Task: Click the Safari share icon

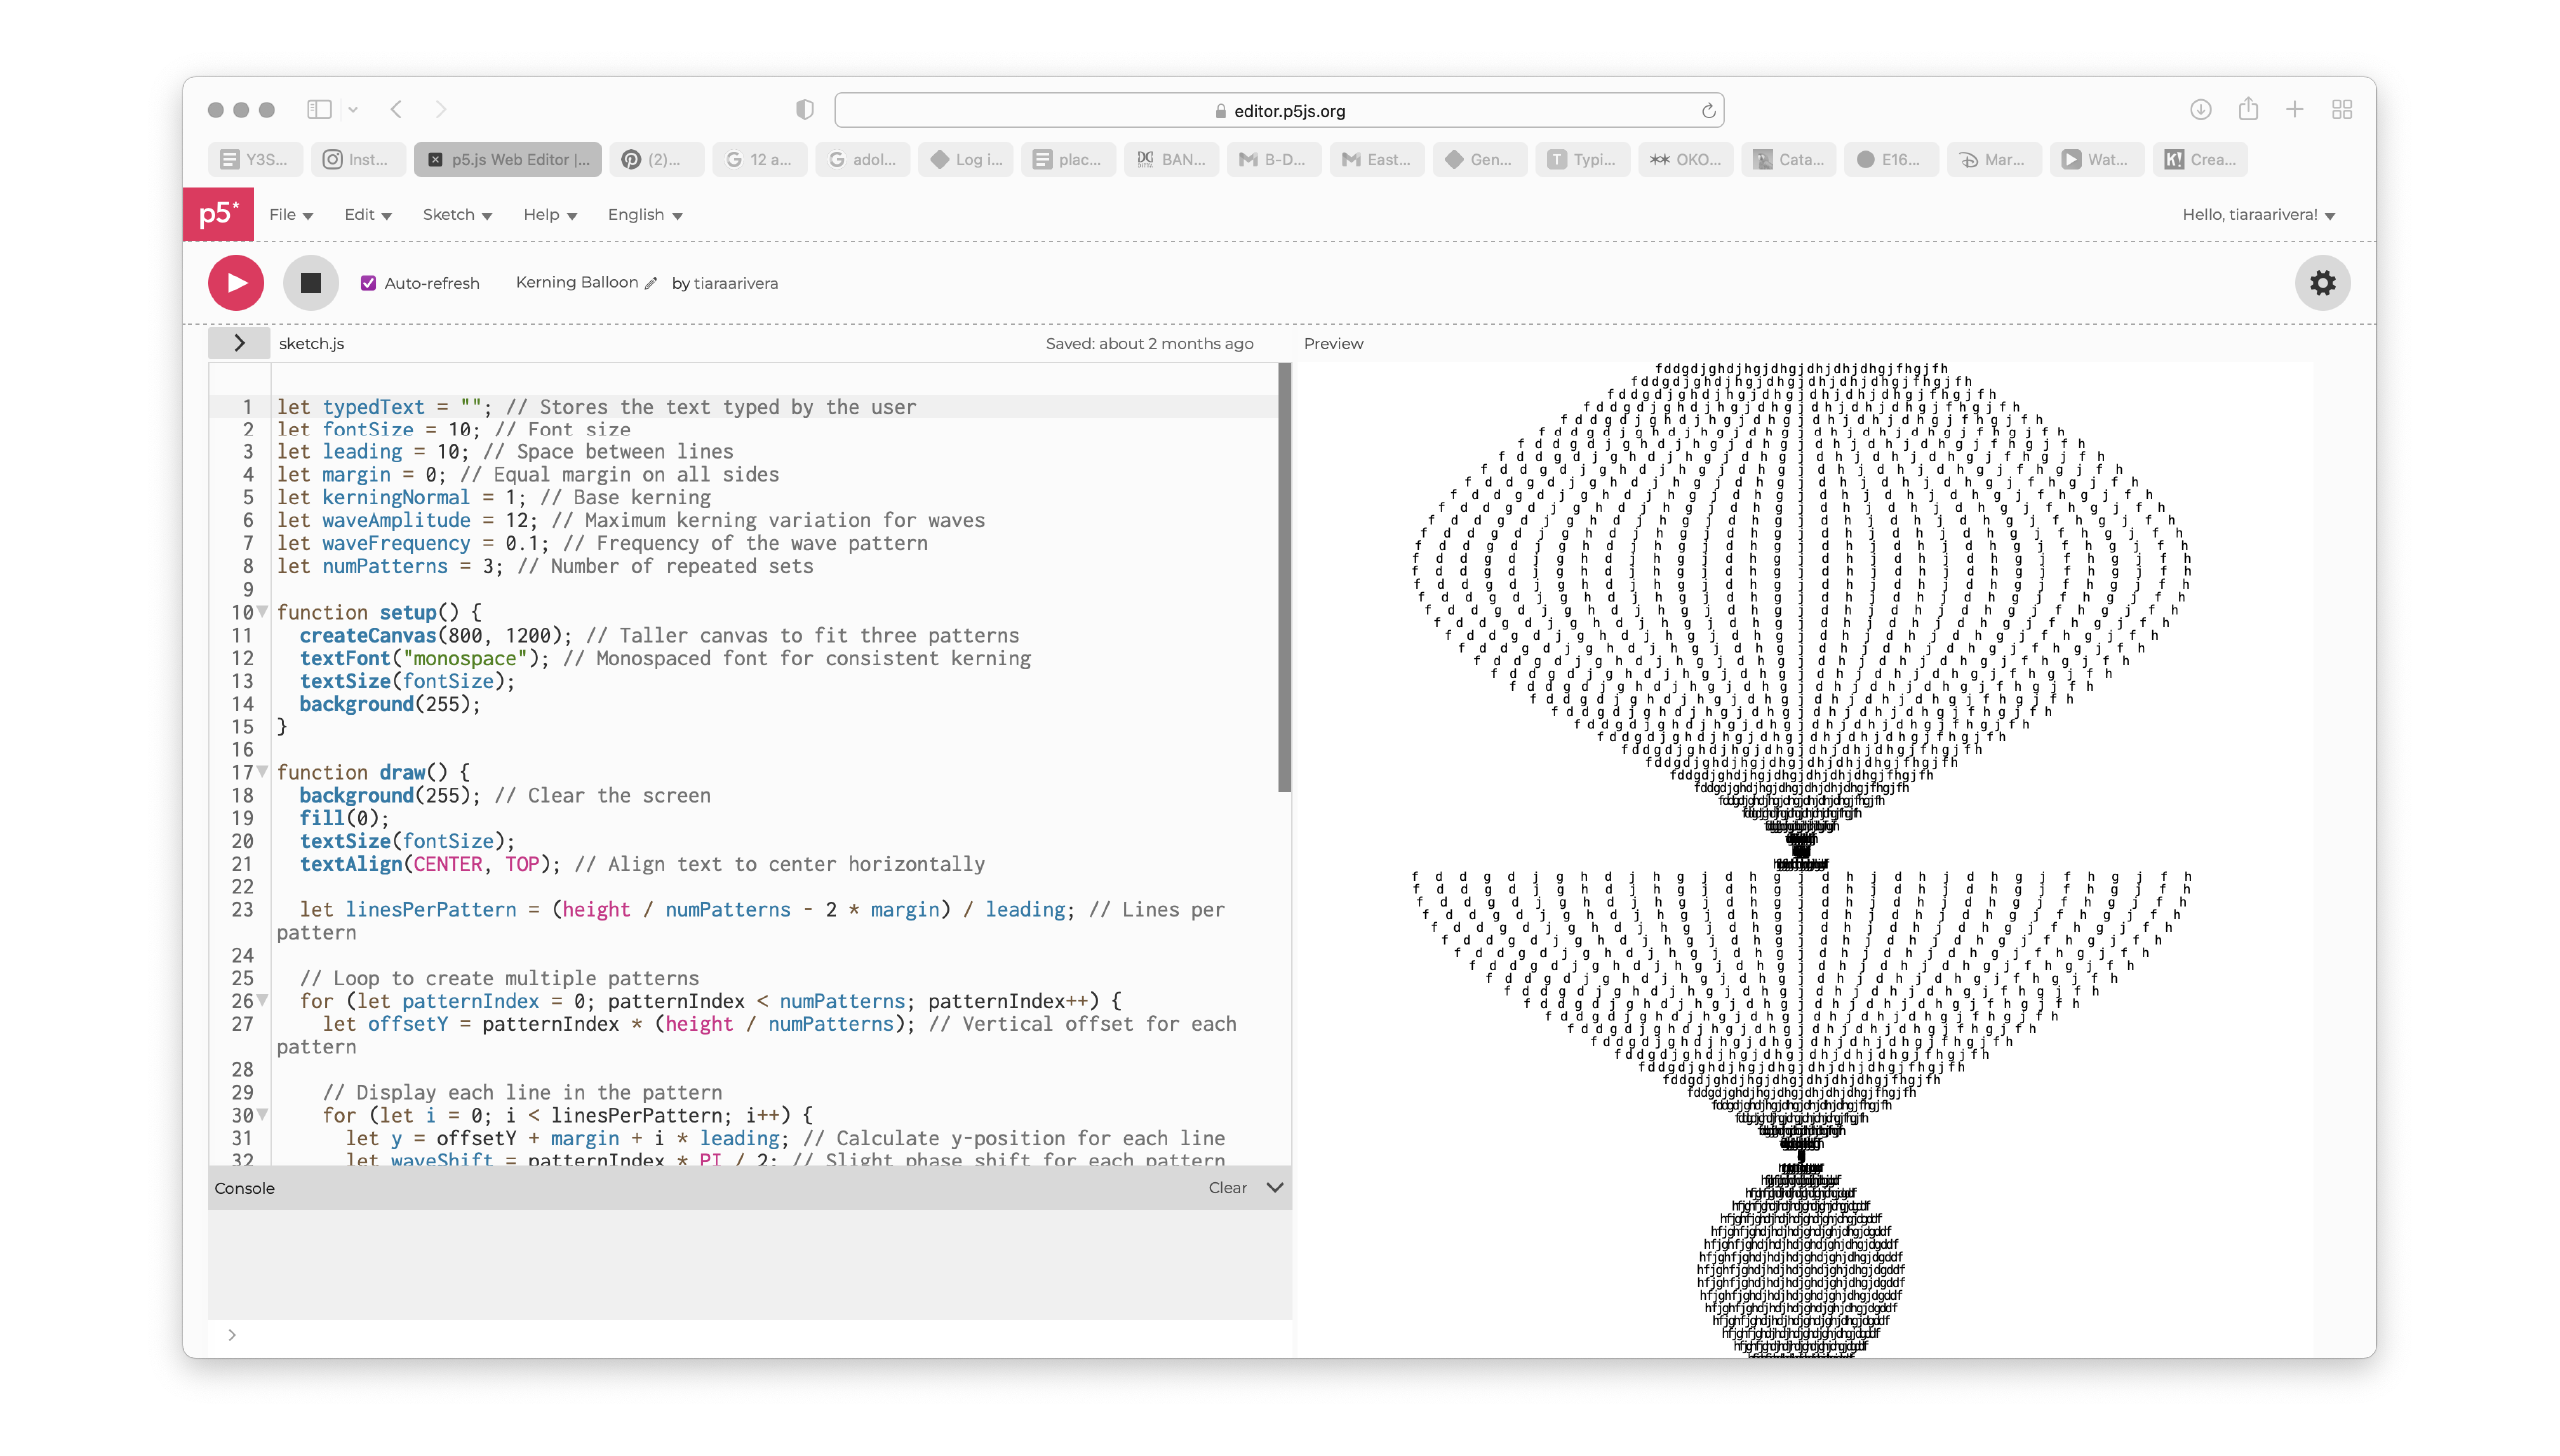Action: (2248, 108)
